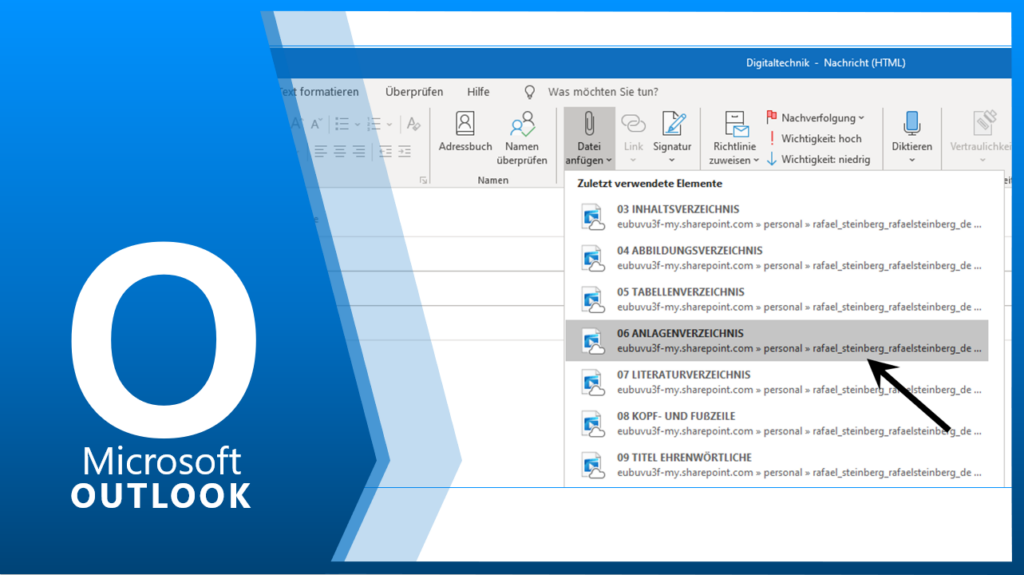
Task: Open the bullet list dropdown arrow
Action: [x=357, y=124]
